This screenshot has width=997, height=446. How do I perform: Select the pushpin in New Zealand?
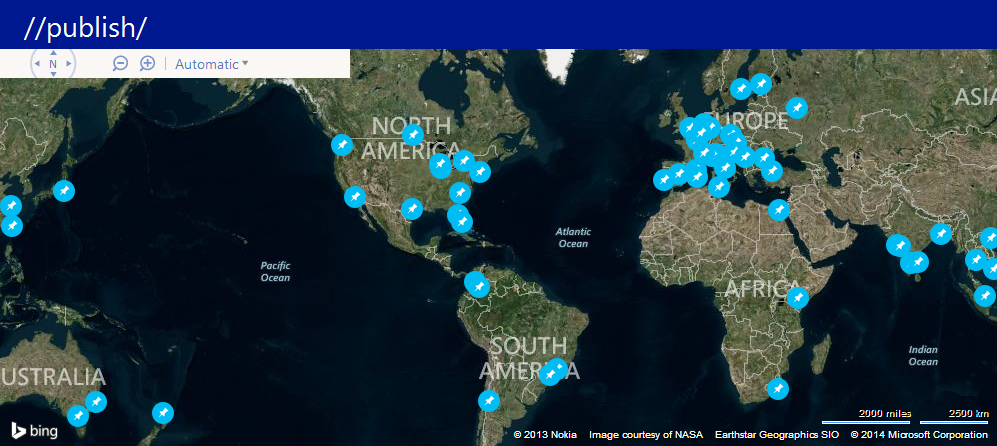[x=162, y=412]
